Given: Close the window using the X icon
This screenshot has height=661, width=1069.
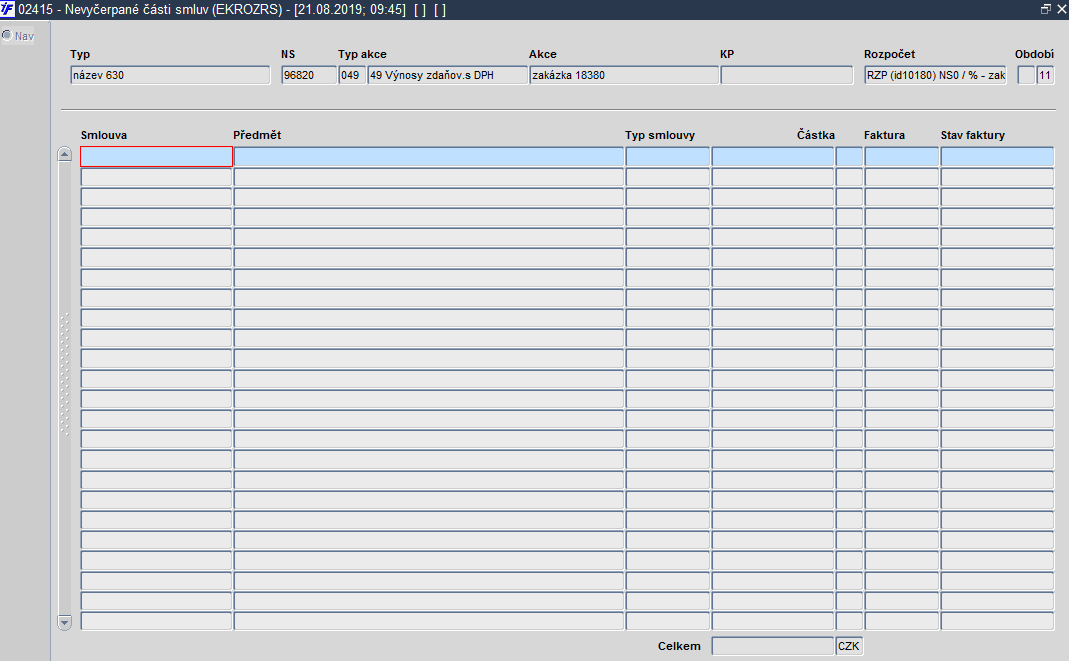Looking at the screenshot, I should click(x=1062, y=10).
